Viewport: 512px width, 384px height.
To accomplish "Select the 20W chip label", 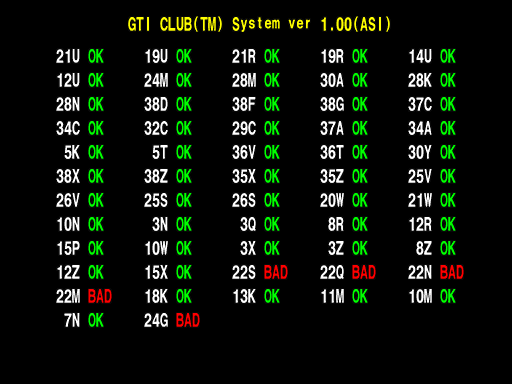I will pyautogui.click(x=332, y=200).
